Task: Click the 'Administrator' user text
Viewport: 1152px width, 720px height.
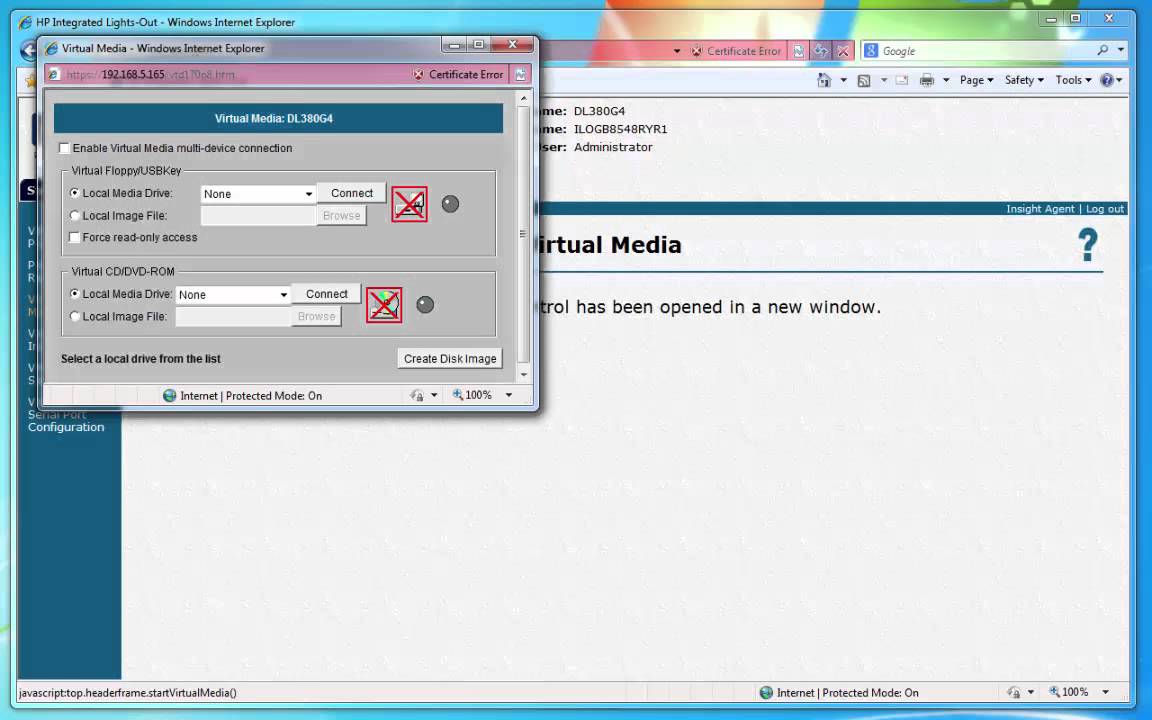Action: tap(613, 147)
